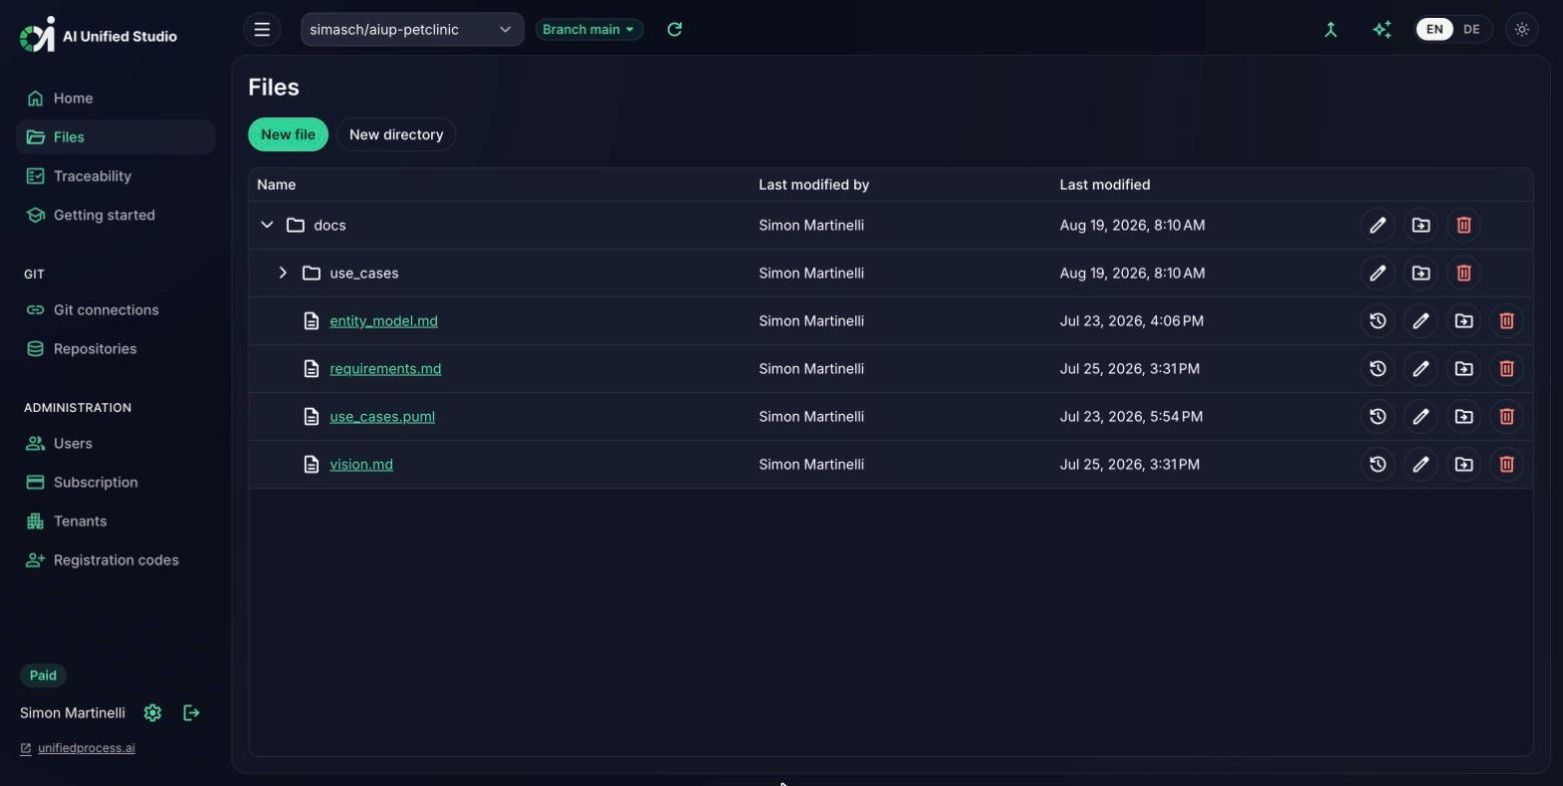Open Repositories in the sidebar
The height and width of the screenshot is (786, 1563).
pos(115,349)
